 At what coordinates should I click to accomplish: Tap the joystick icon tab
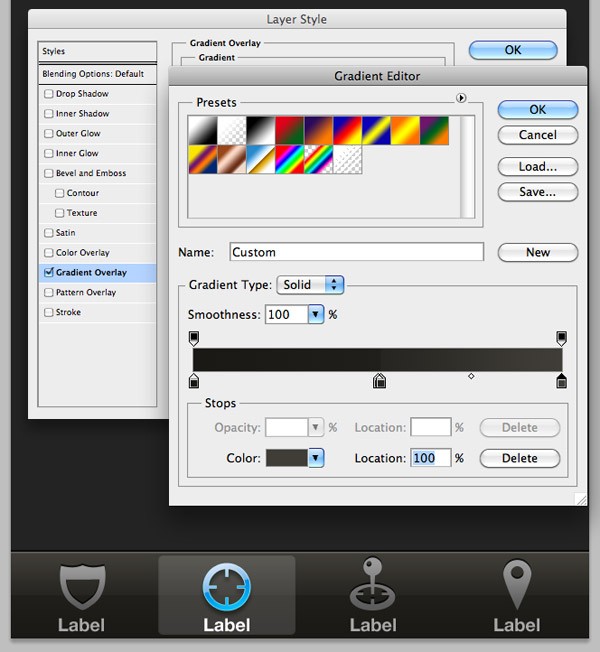[373, 584]
